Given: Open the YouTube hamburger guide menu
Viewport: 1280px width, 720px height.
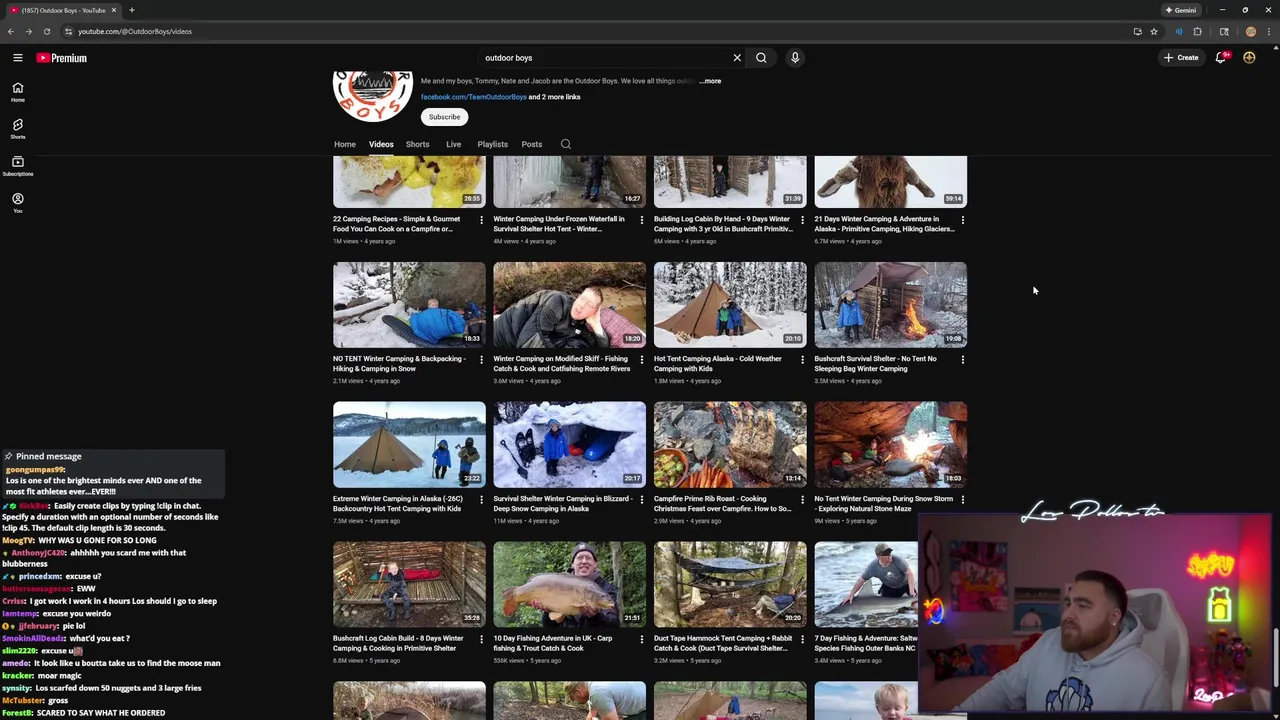Looking at the screenshot, I should pyautogui.click(x=18, y=58).
